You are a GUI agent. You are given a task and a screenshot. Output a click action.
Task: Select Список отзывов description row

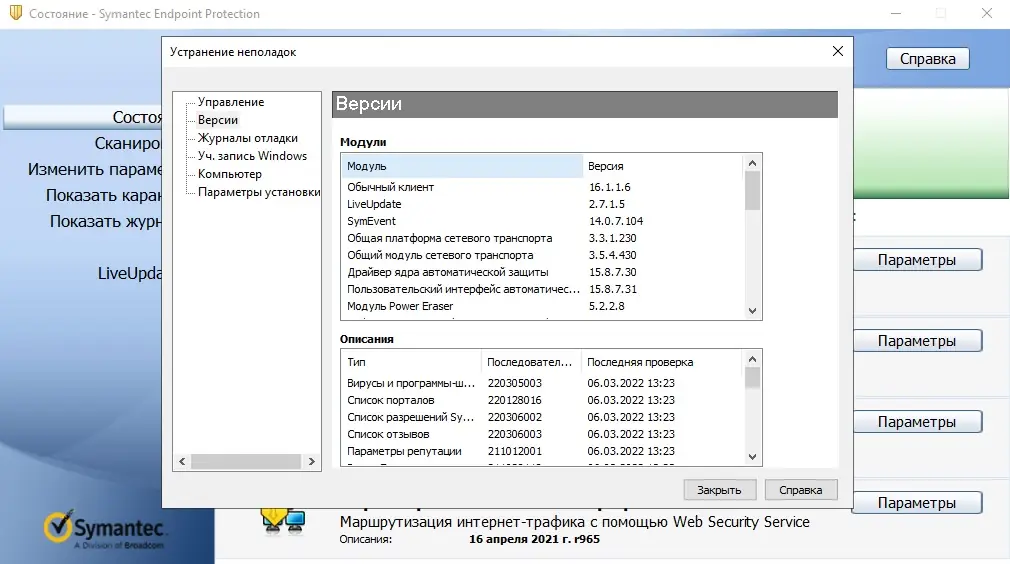click(542, 434)
